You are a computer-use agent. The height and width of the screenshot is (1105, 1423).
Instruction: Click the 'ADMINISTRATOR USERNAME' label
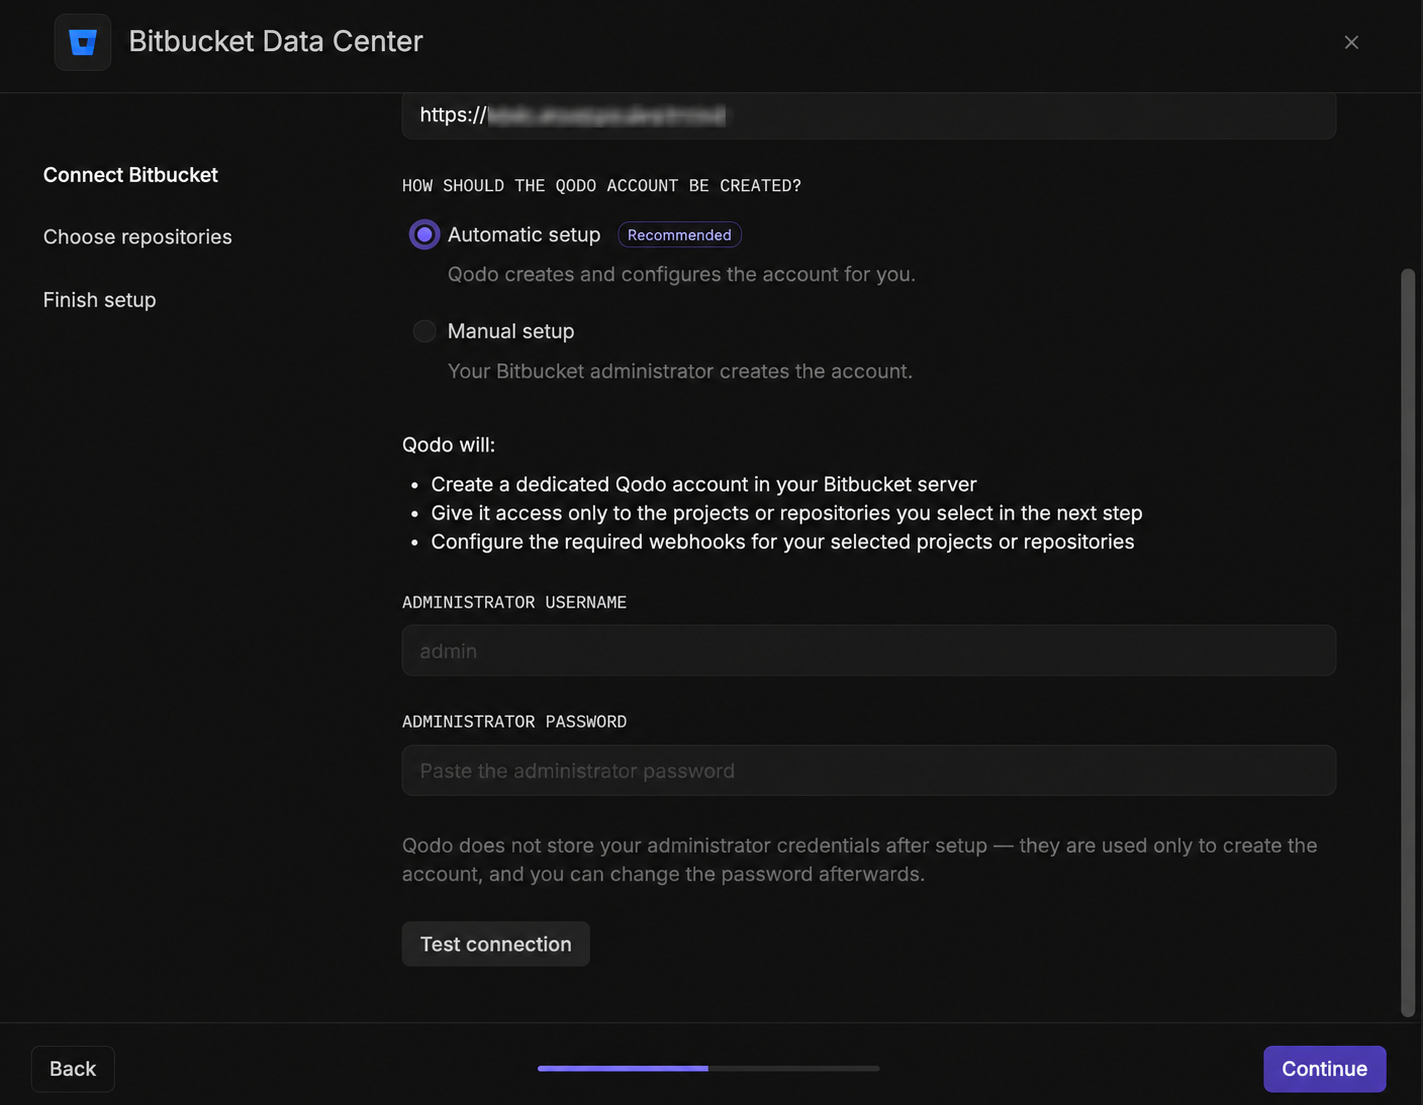[514, 602]
